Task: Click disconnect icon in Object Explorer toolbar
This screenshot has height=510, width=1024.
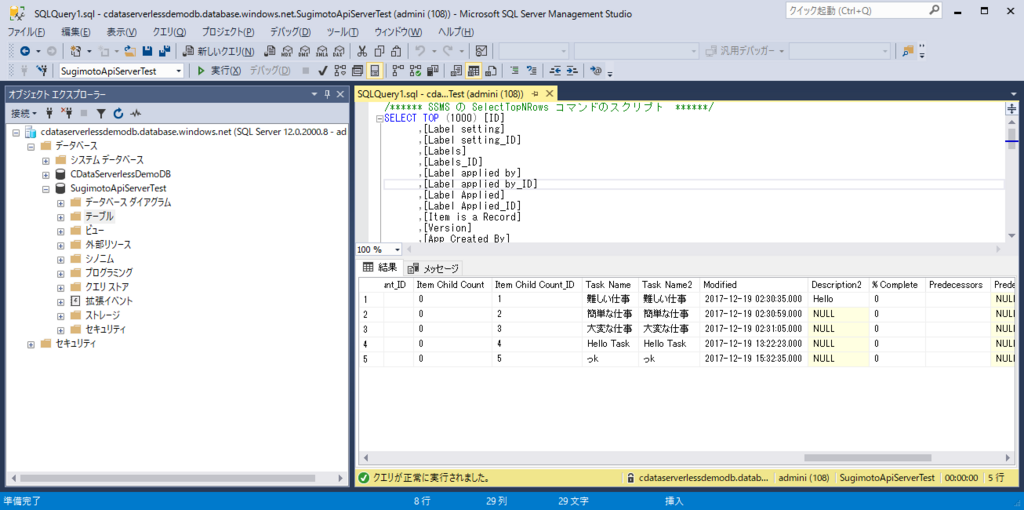Action: click(x=66, y=113)
